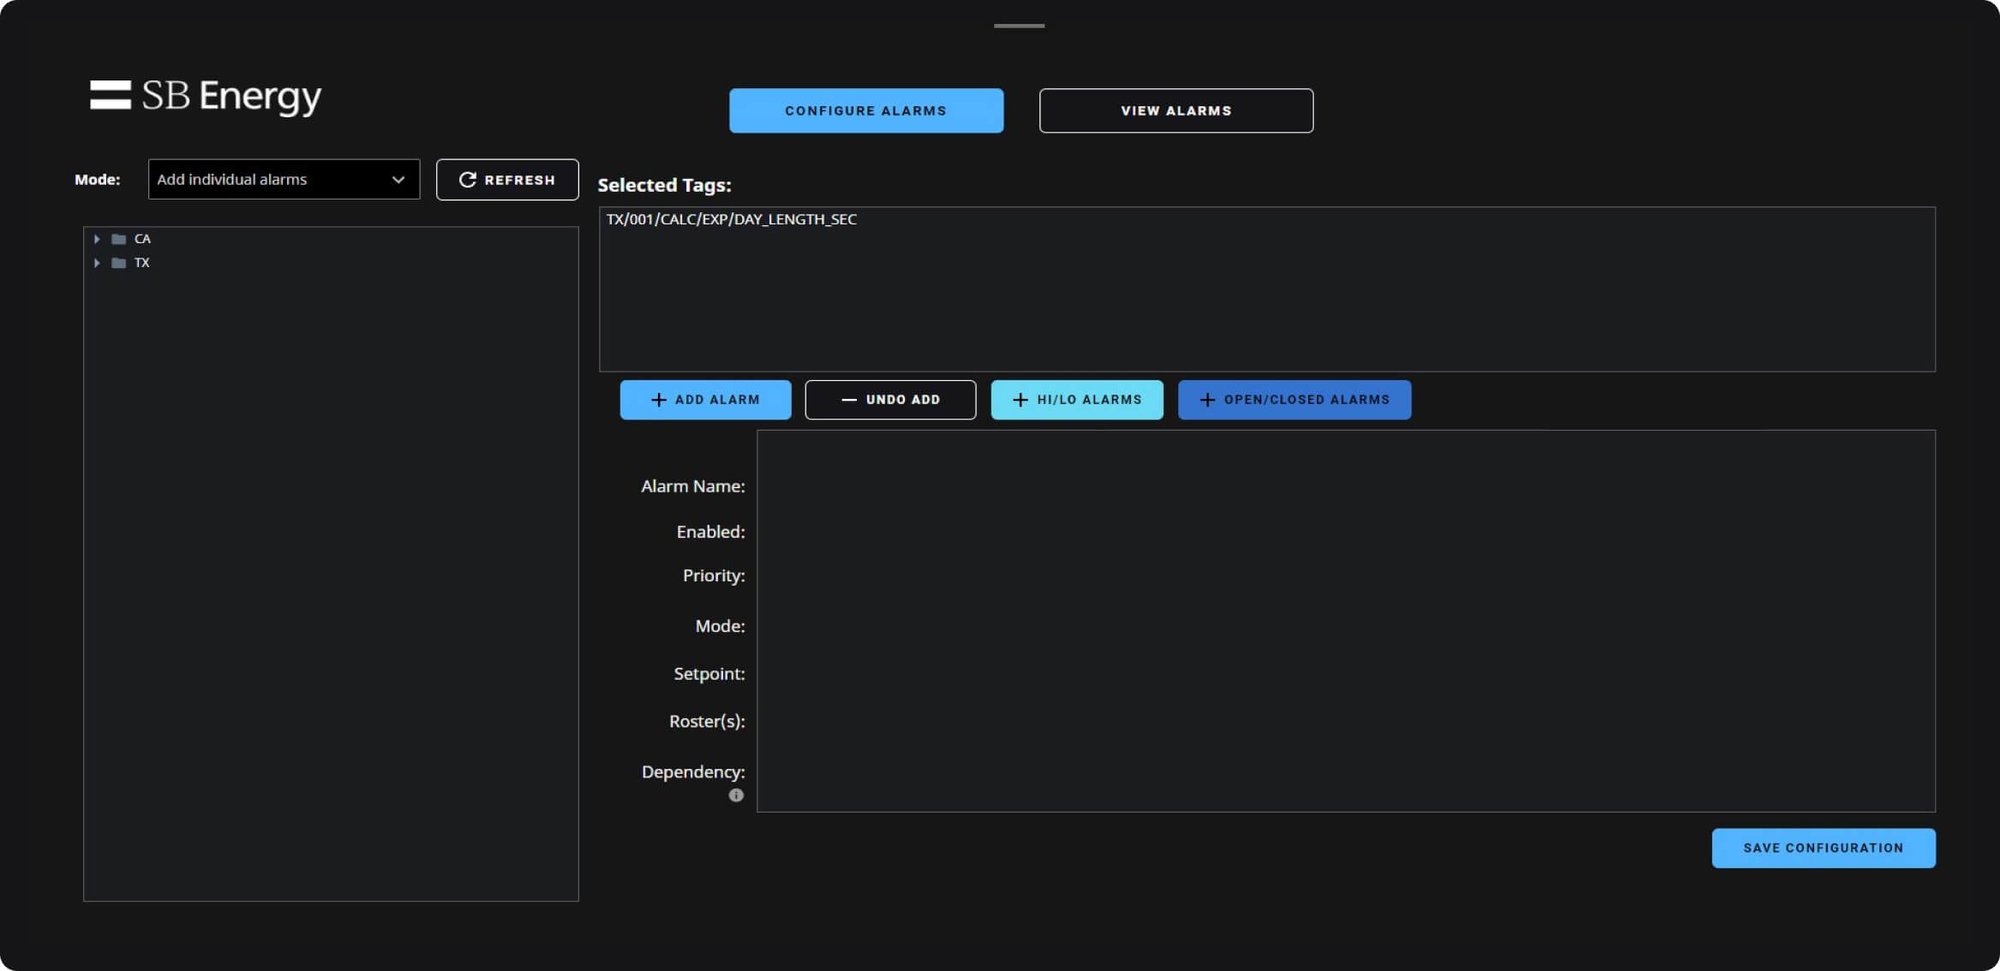Select the CA tree item label
The width and height of the screenshot is (2000, 971).
click(143, 239)
